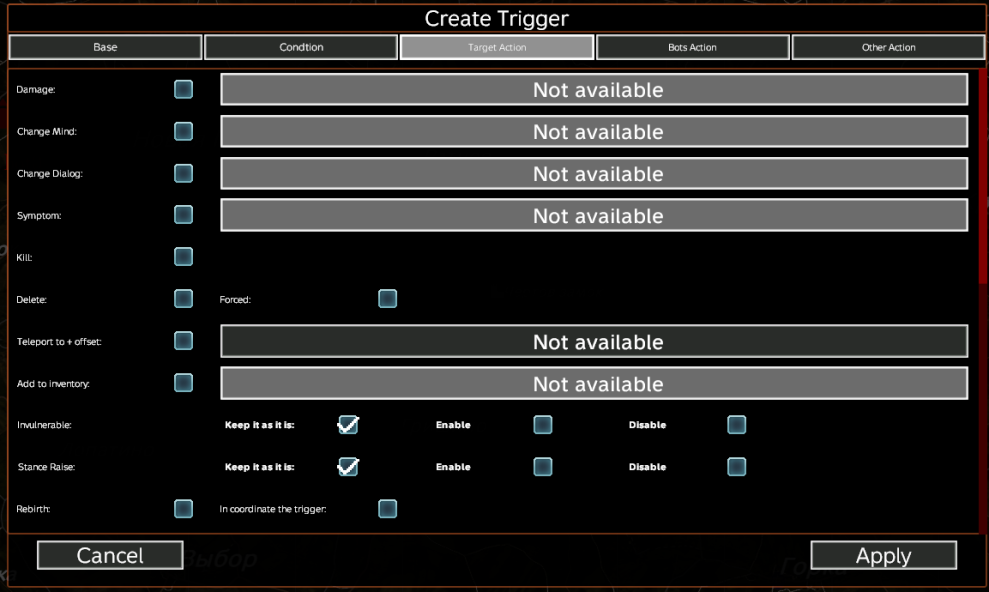Enable the Forced checkbox
Viewport: 989px width, 592px height.
point(387,299)
